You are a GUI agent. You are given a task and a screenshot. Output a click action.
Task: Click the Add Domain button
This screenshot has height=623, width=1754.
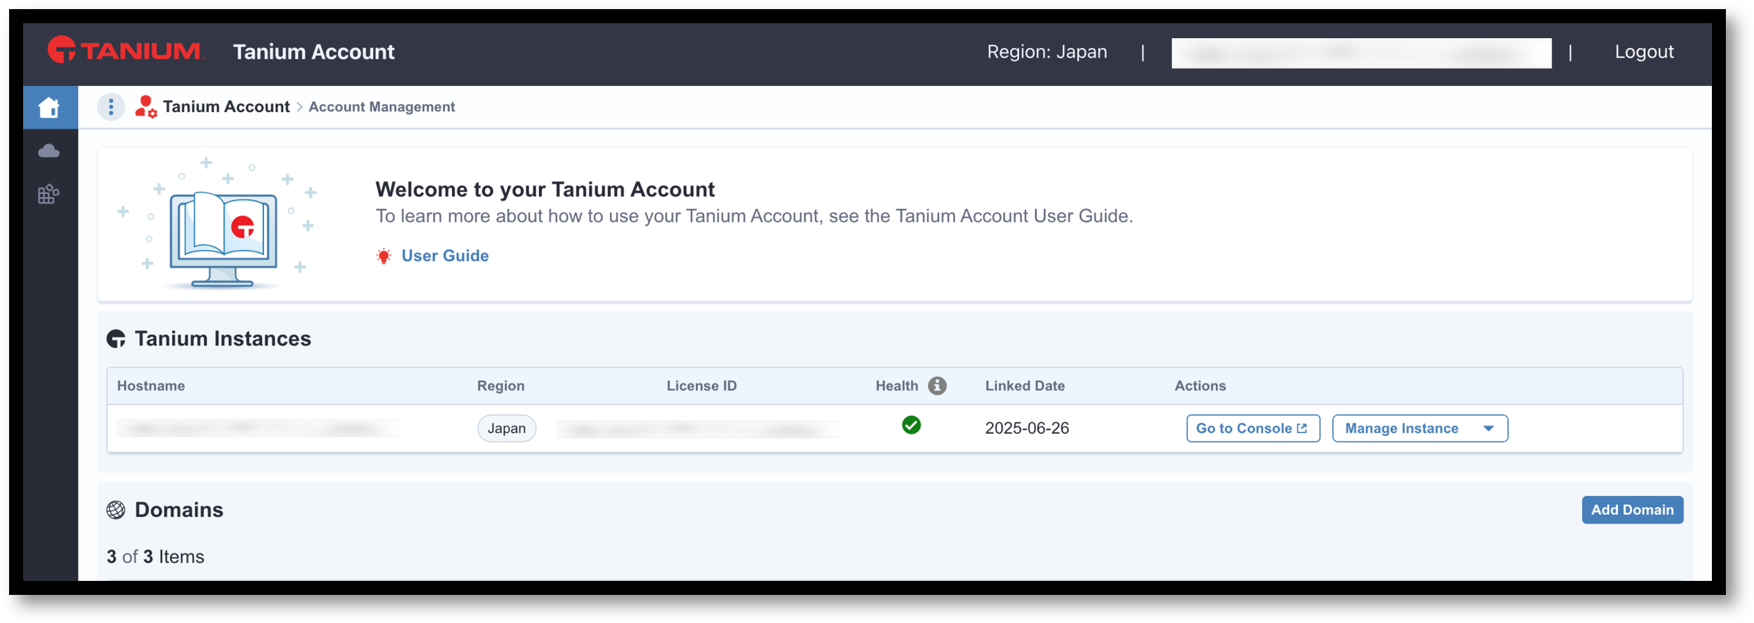point(1632,510)
